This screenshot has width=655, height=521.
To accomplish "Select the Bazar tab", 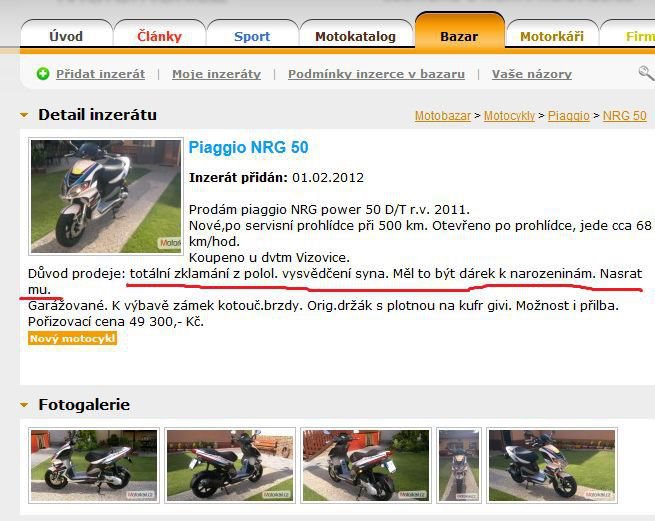I will (x=460, y=34).
